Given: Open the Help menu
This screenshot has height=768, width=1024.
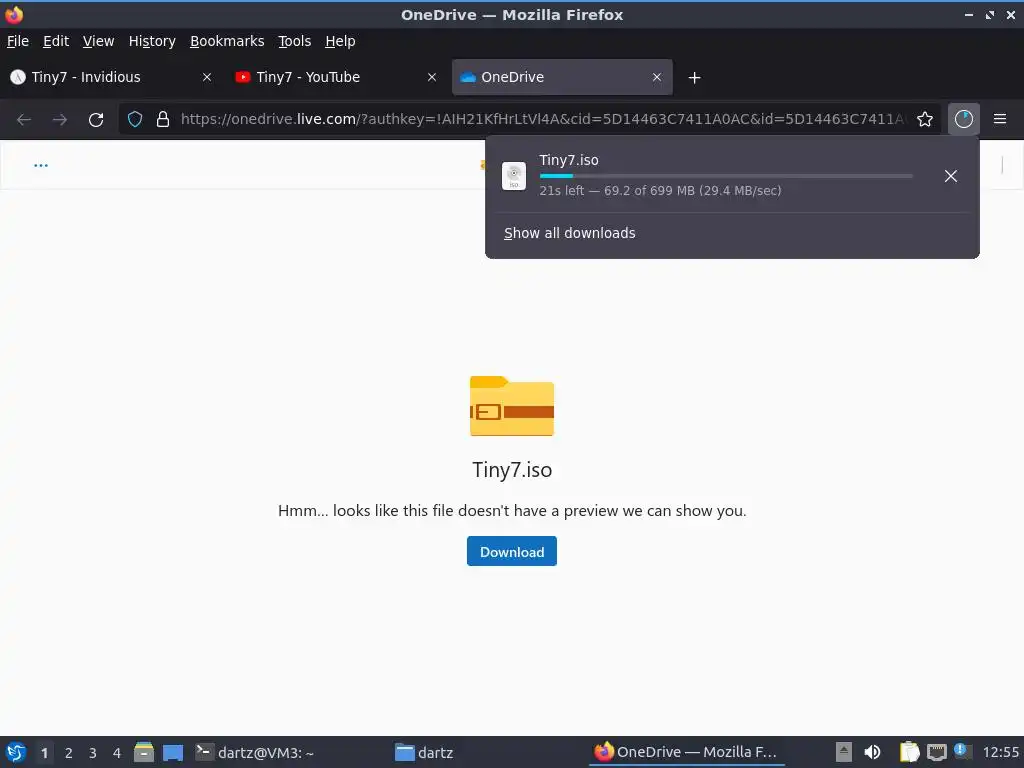Looking at the screenshot, I should (340, 41).
